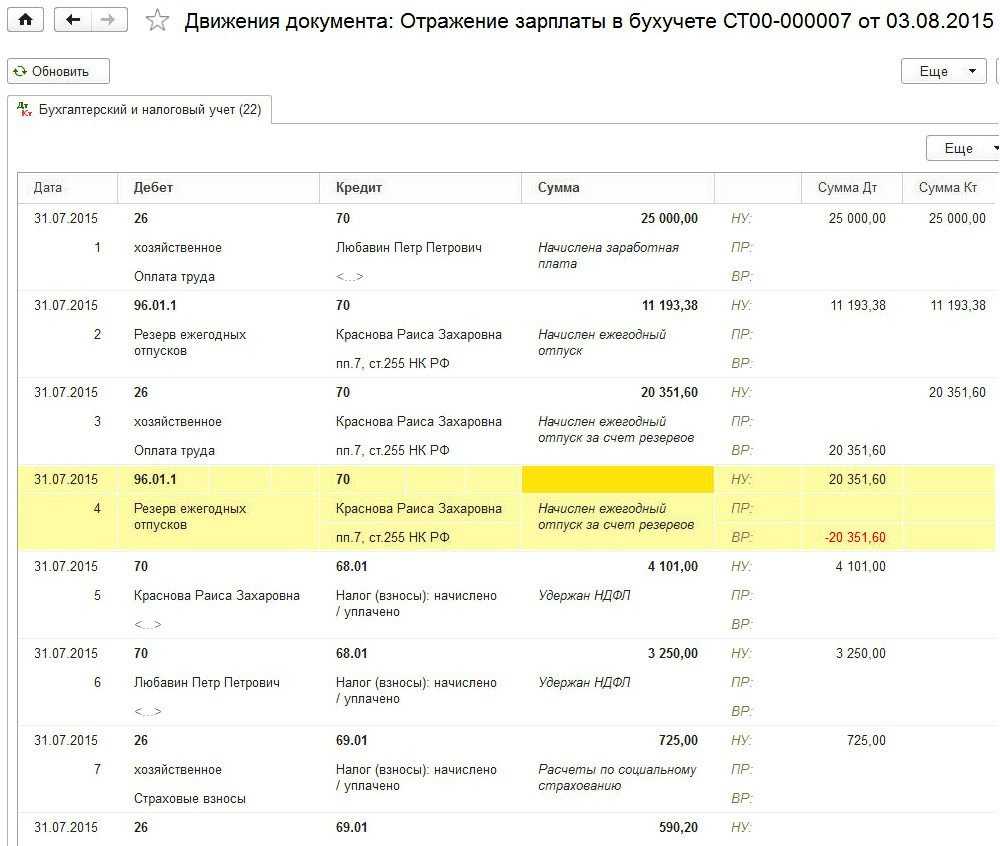1000x846 pixels.
Task: Open the table's Еще dropdown menu
Action: pos(962,148)
